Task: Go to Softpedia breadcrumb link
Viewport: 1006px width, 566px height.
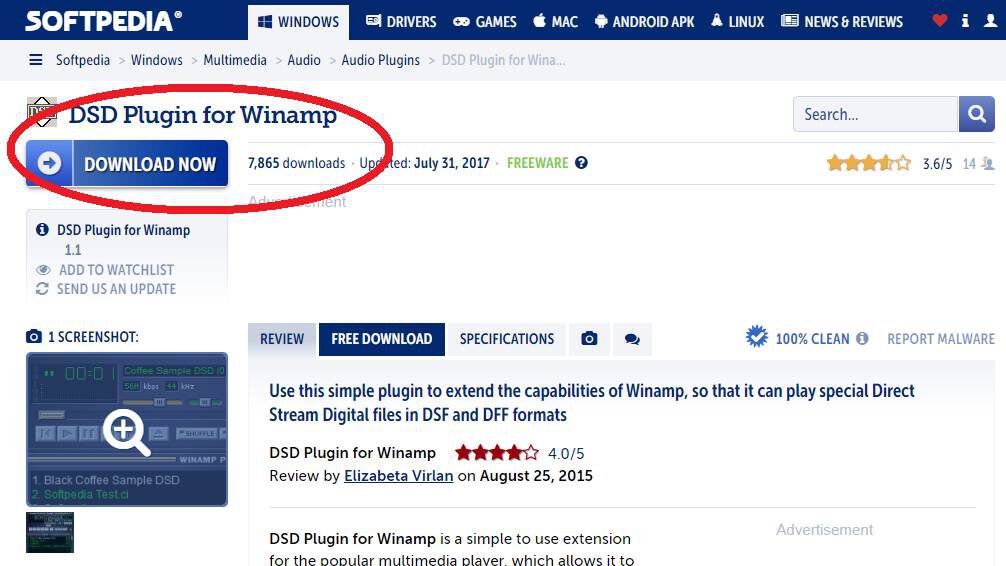Action: (83, 60)
